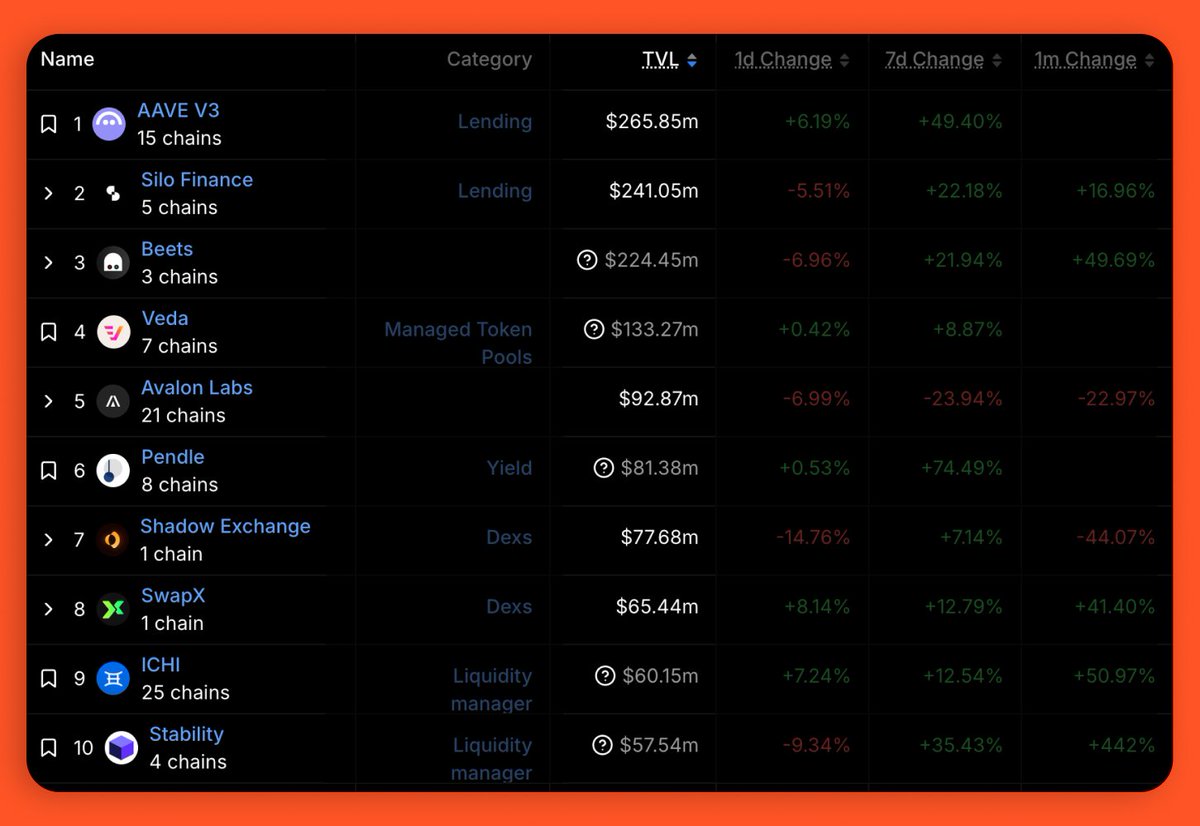Sort by the 7d Change column header

pos(934,60)
